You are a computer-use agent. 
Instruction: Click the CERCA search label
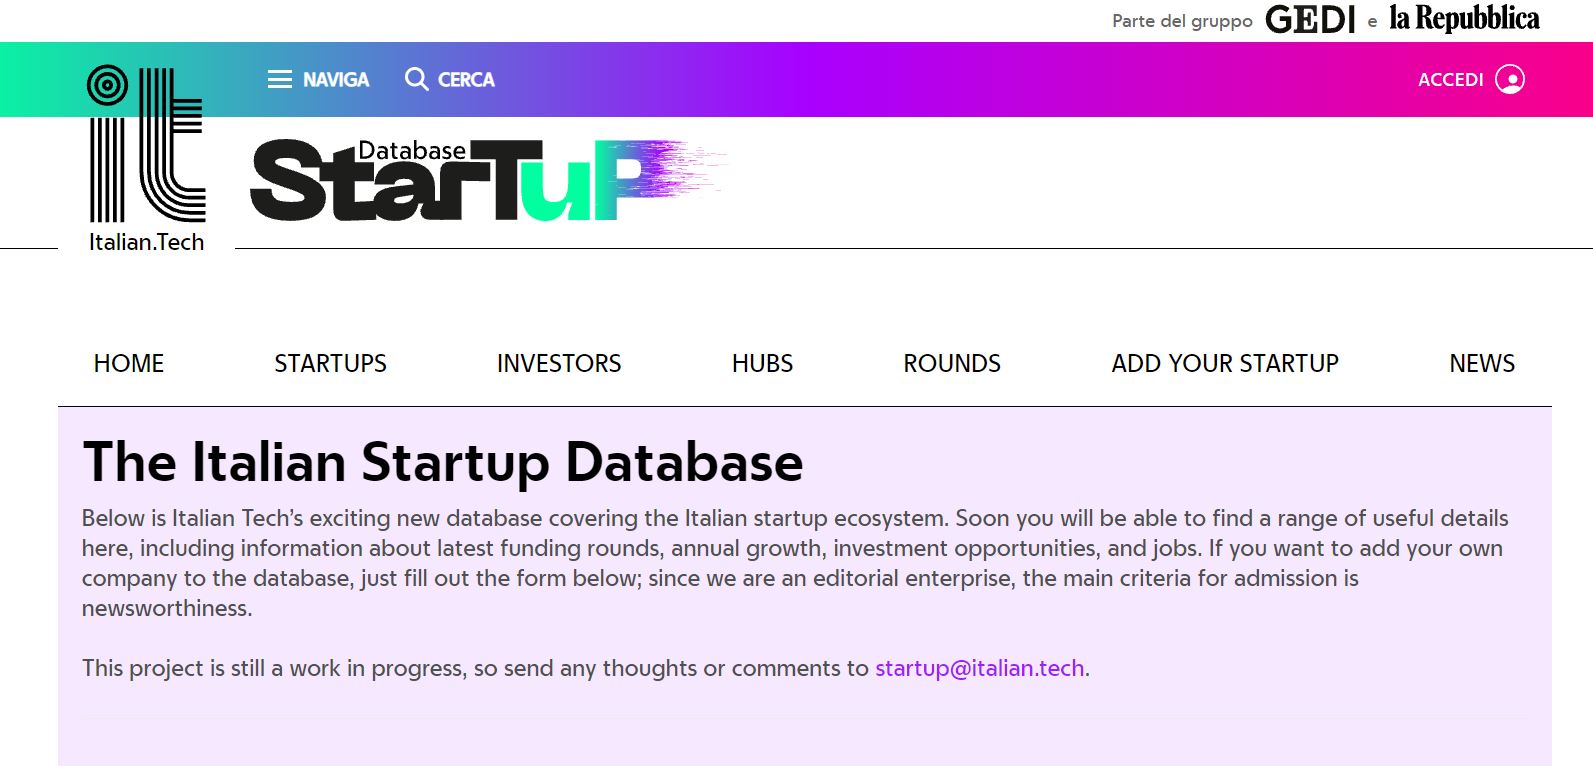pos(466,79)
